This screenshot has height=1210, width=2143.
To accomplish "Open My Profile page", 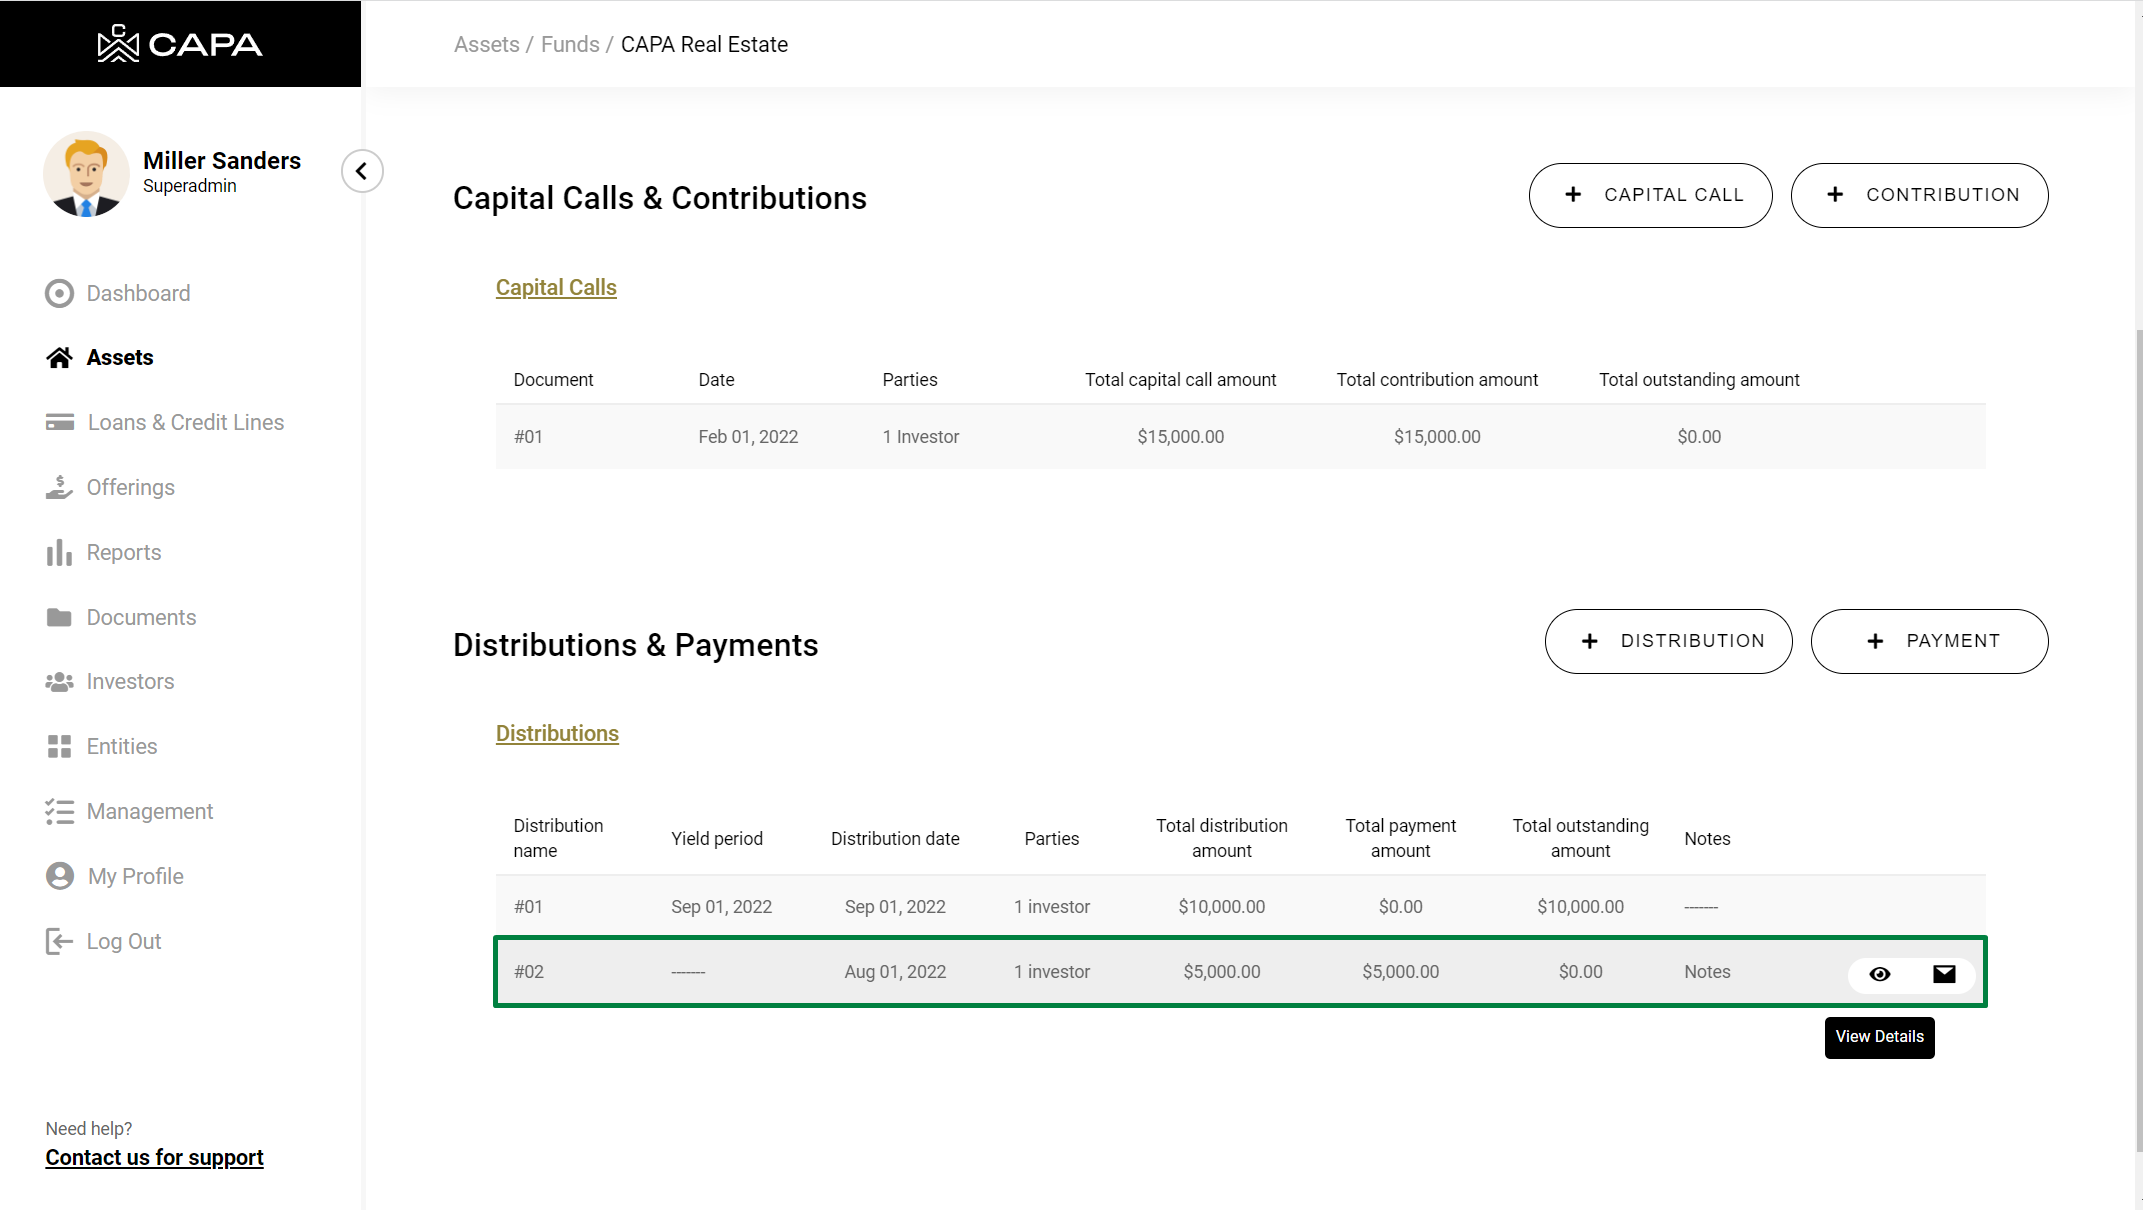I will pos(135,876).
